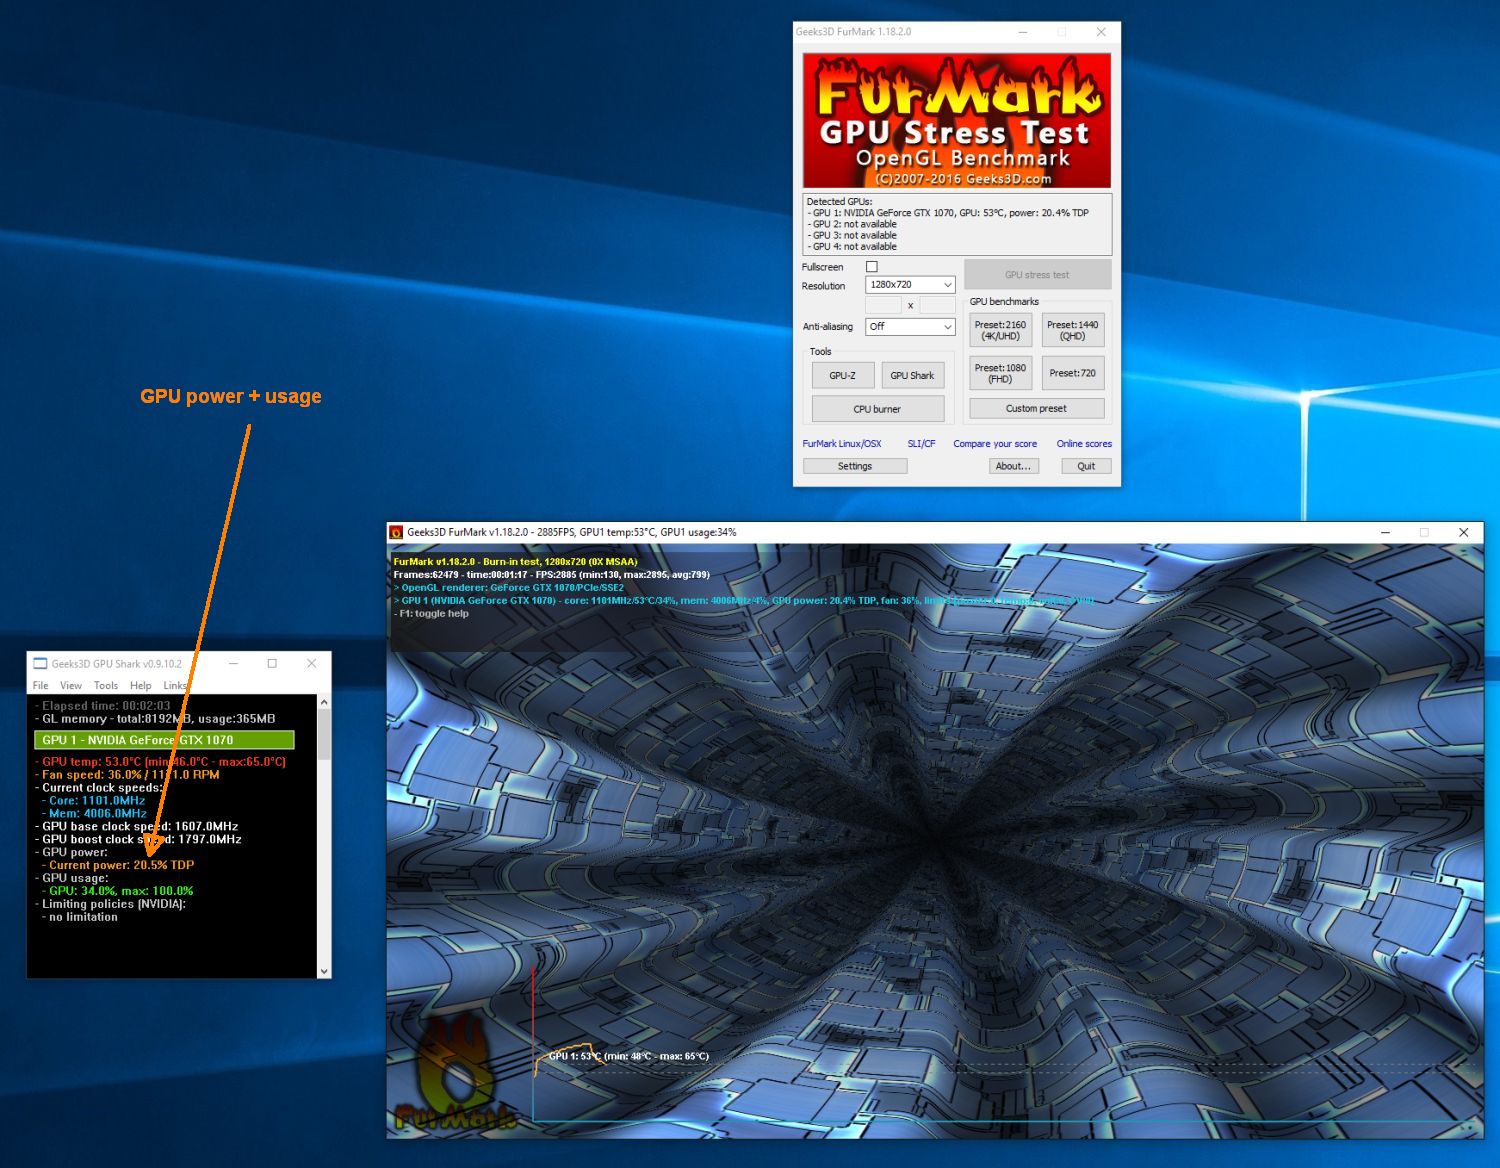Click the custom height input field
This screenshot has height=1168, width=1500.
(x=937, y=305)
